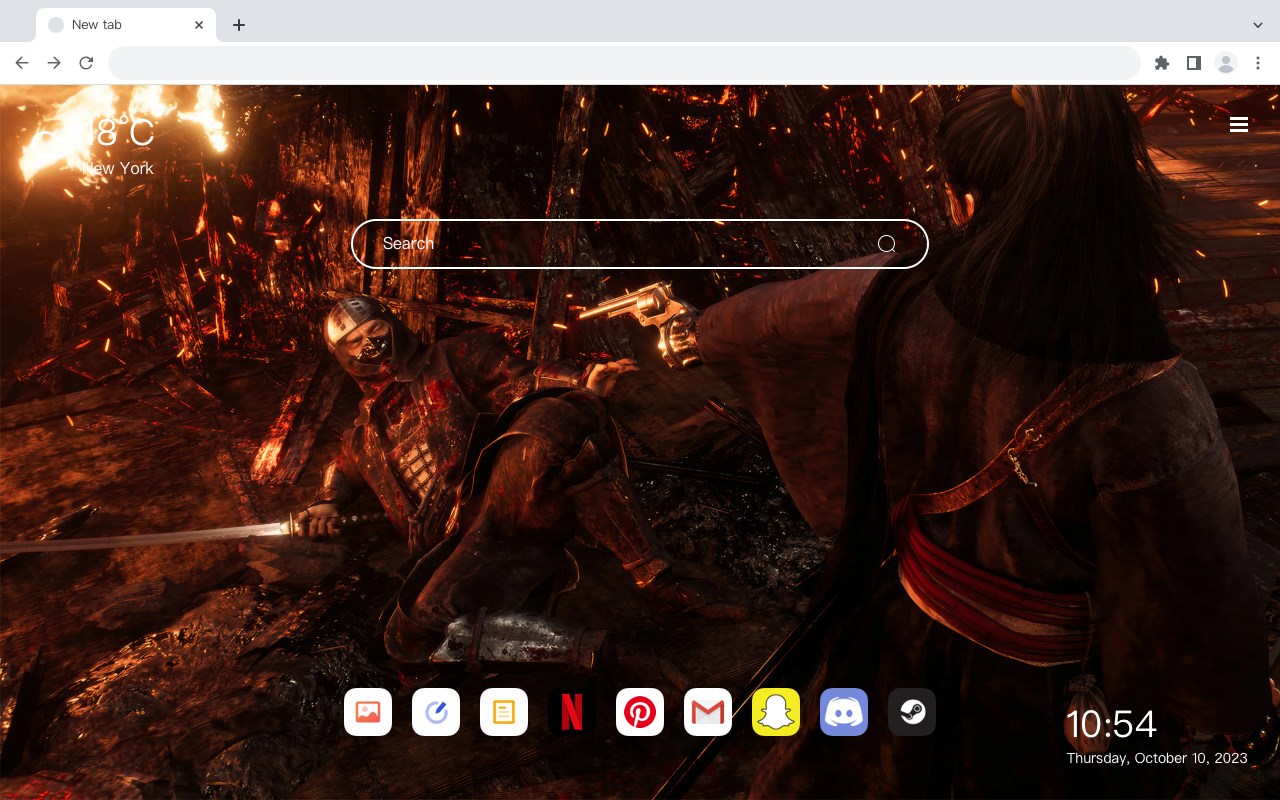Screen dimensions: 1280x800
Task: Click the magnifier icon in the search box
Action: [x=886, y=244]
